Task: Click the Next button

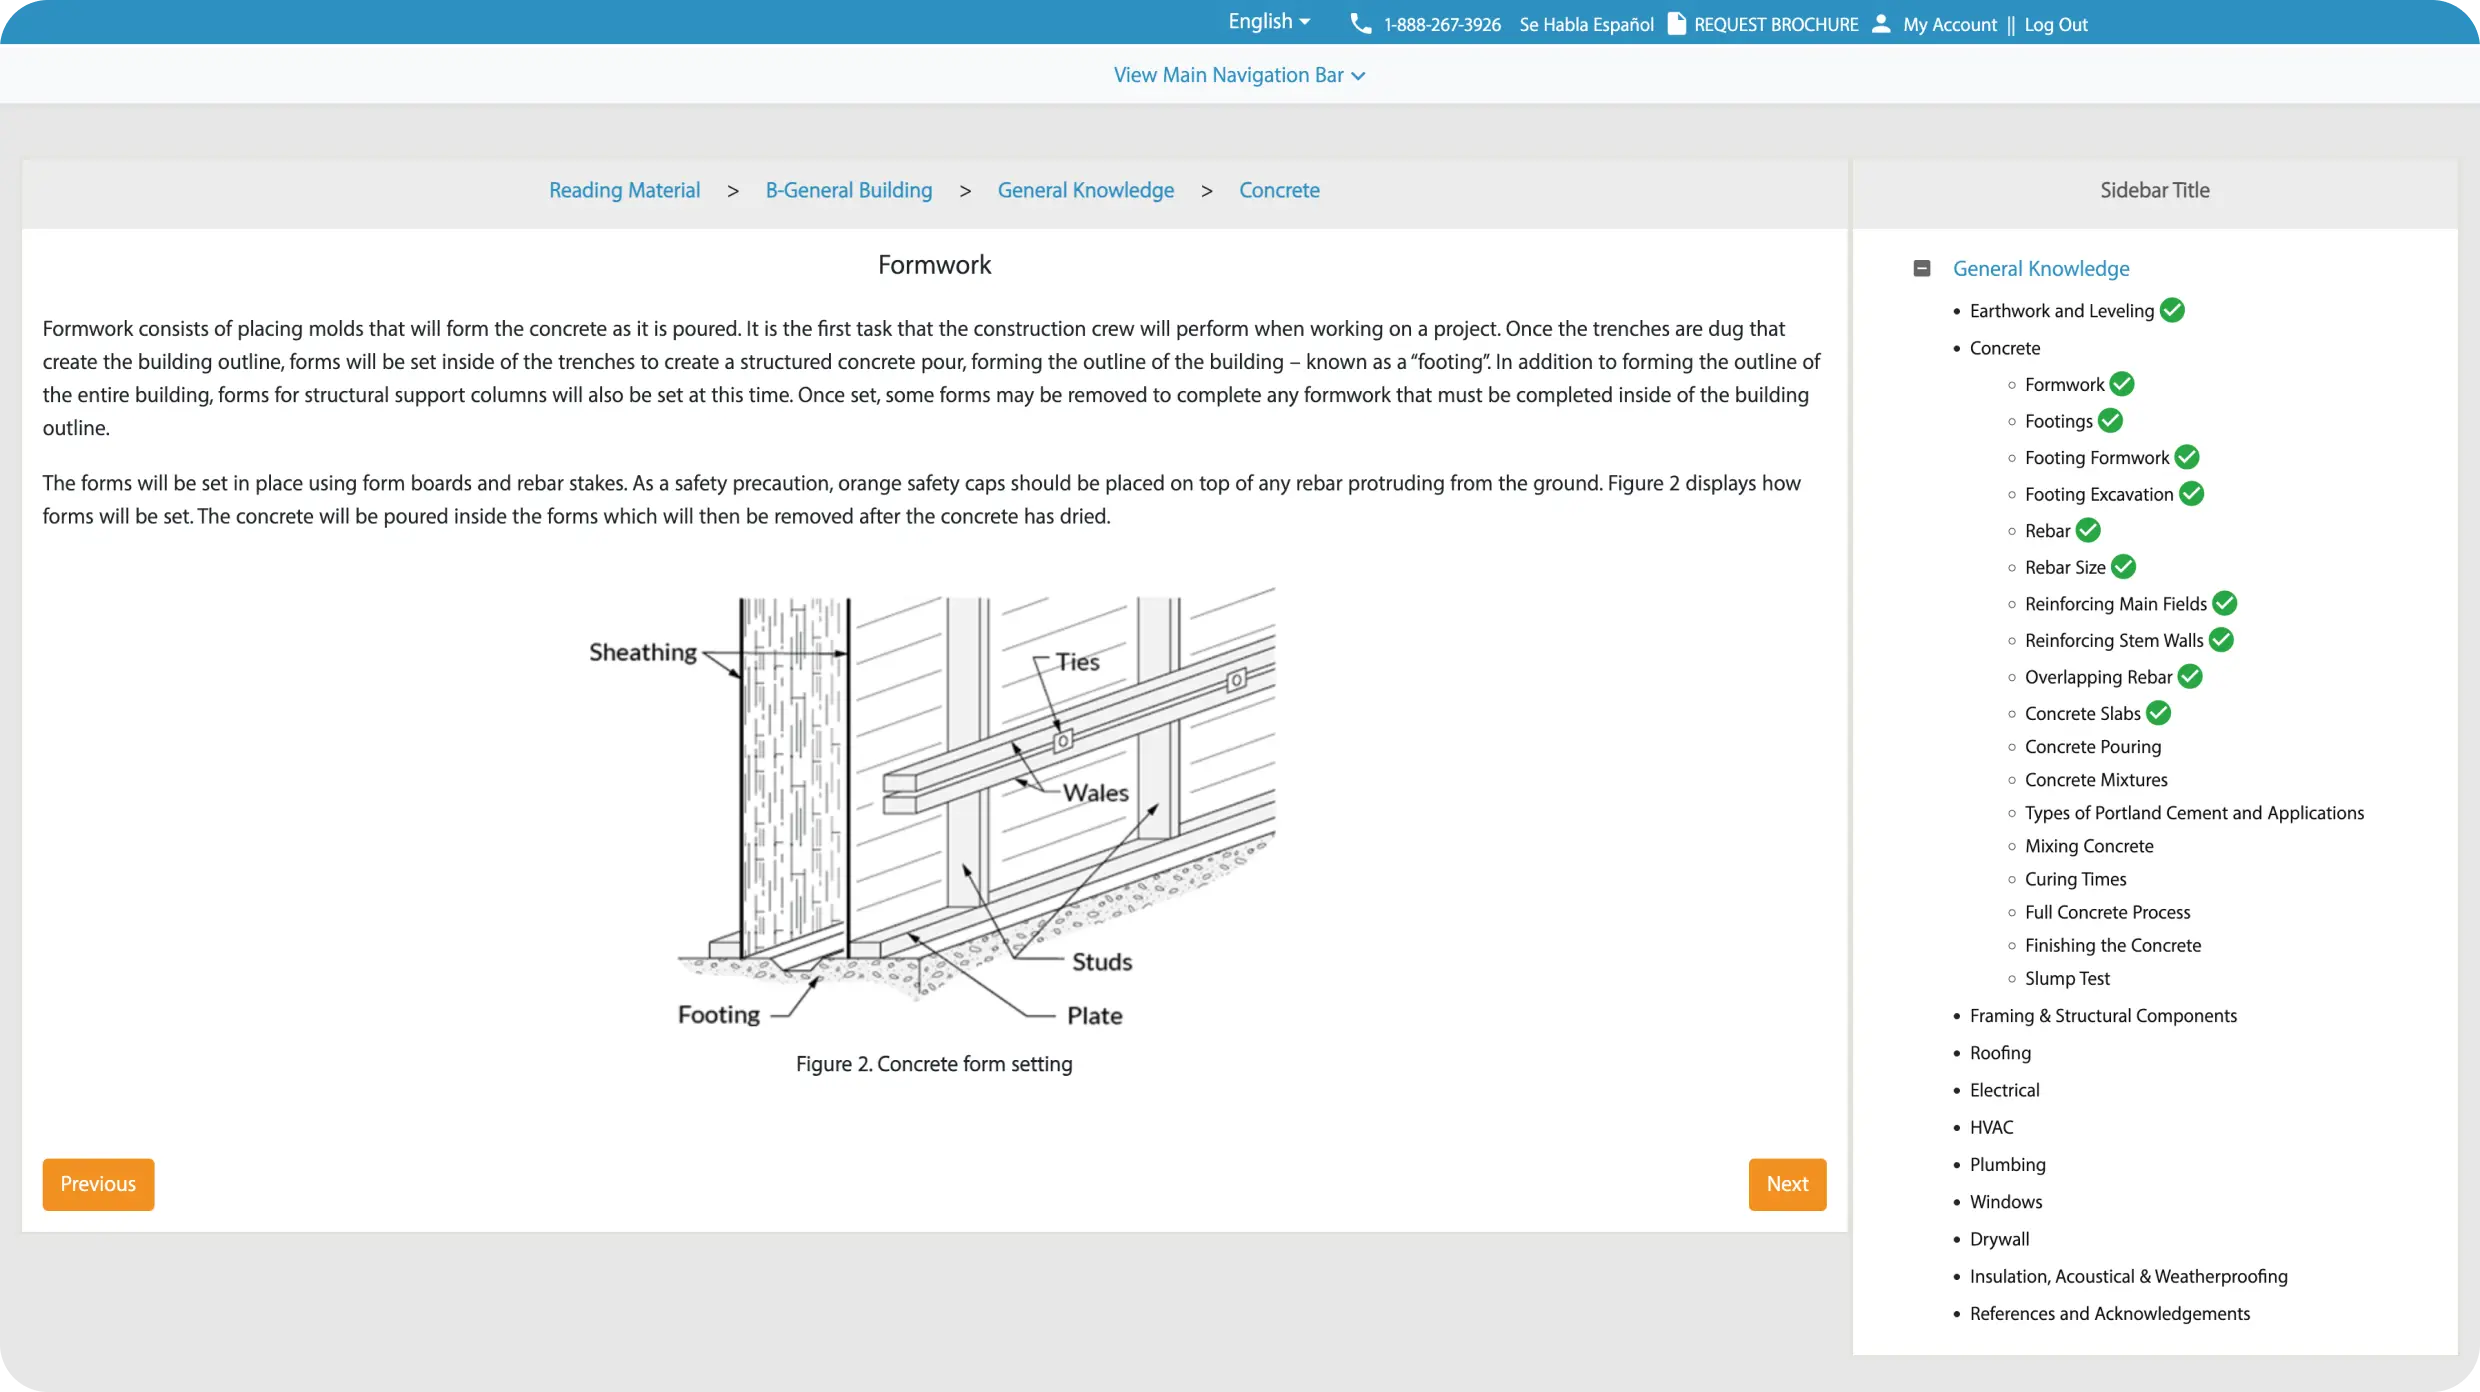Action: pos(1787,1183)
